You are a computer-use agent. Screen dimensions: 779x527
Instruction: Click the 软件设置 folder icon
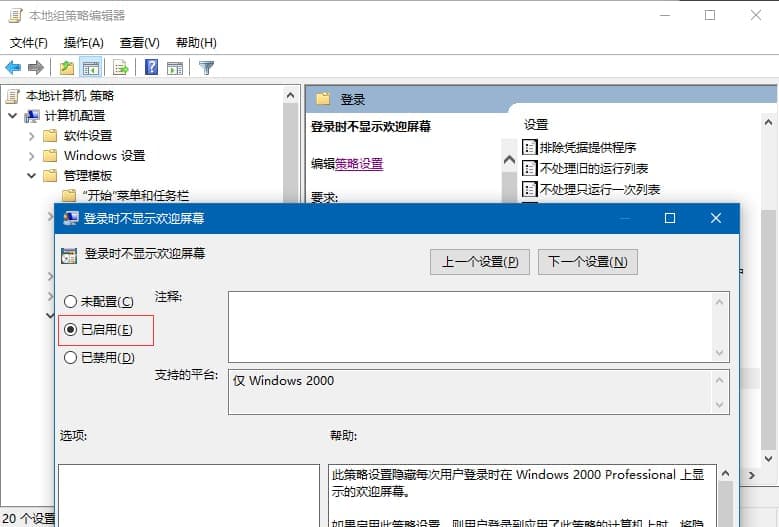pyautogui.click(x=50, y=136)
